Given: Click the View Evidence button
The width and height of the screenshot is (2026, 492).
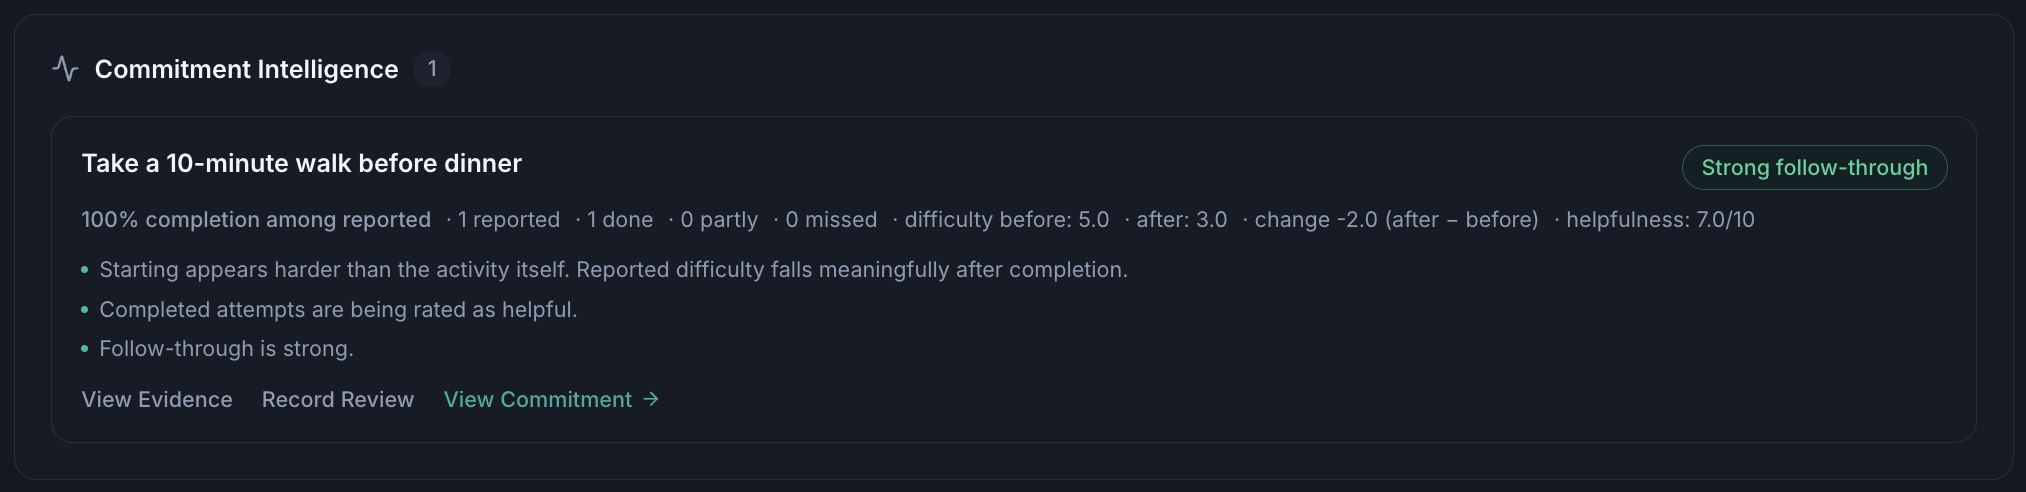Looking at the screenshot, I should pos(157,399).
